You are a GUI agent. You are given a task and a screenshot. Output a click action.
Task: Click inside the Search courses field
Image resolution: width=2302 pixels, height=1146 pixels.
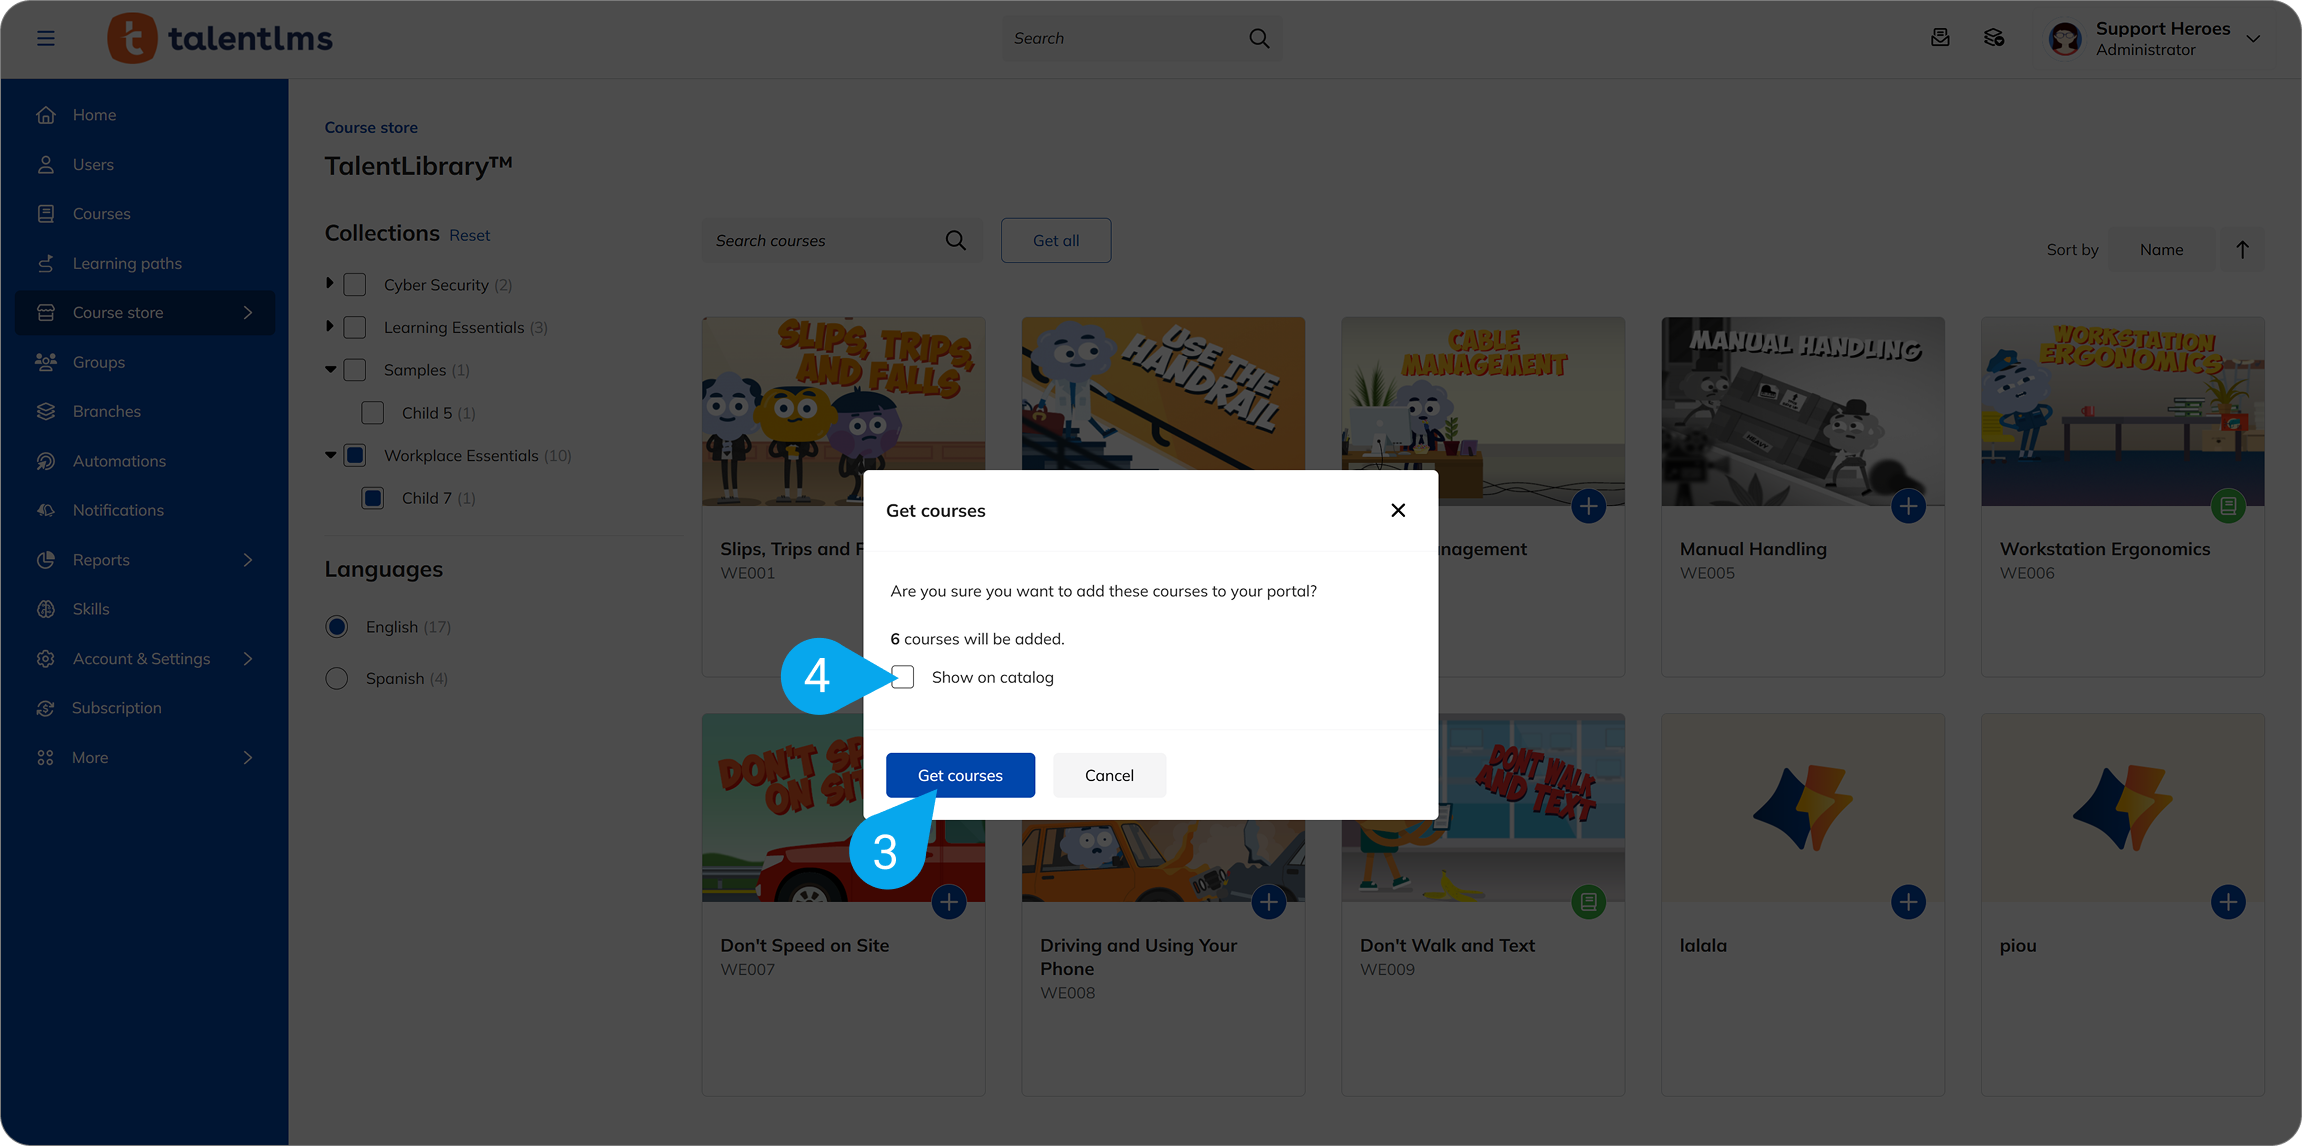(820, 240)
